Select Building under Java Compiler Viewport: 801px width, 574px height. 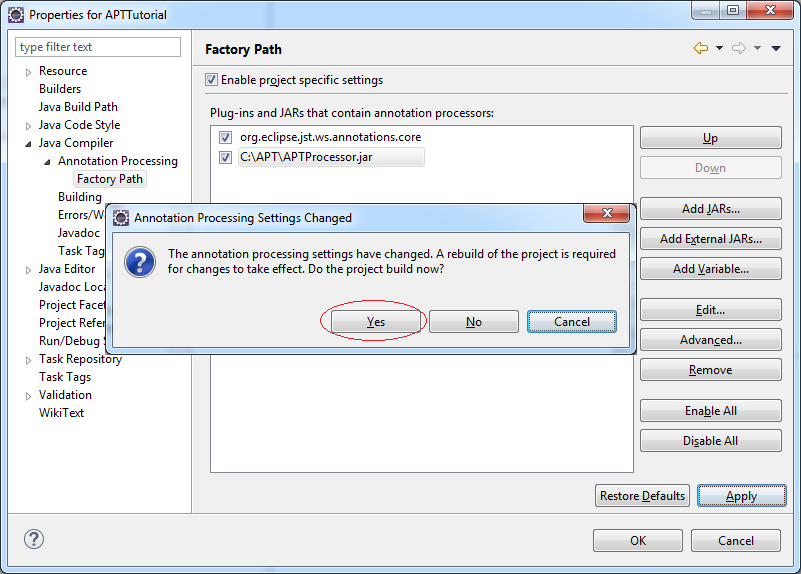pos(80,197)
